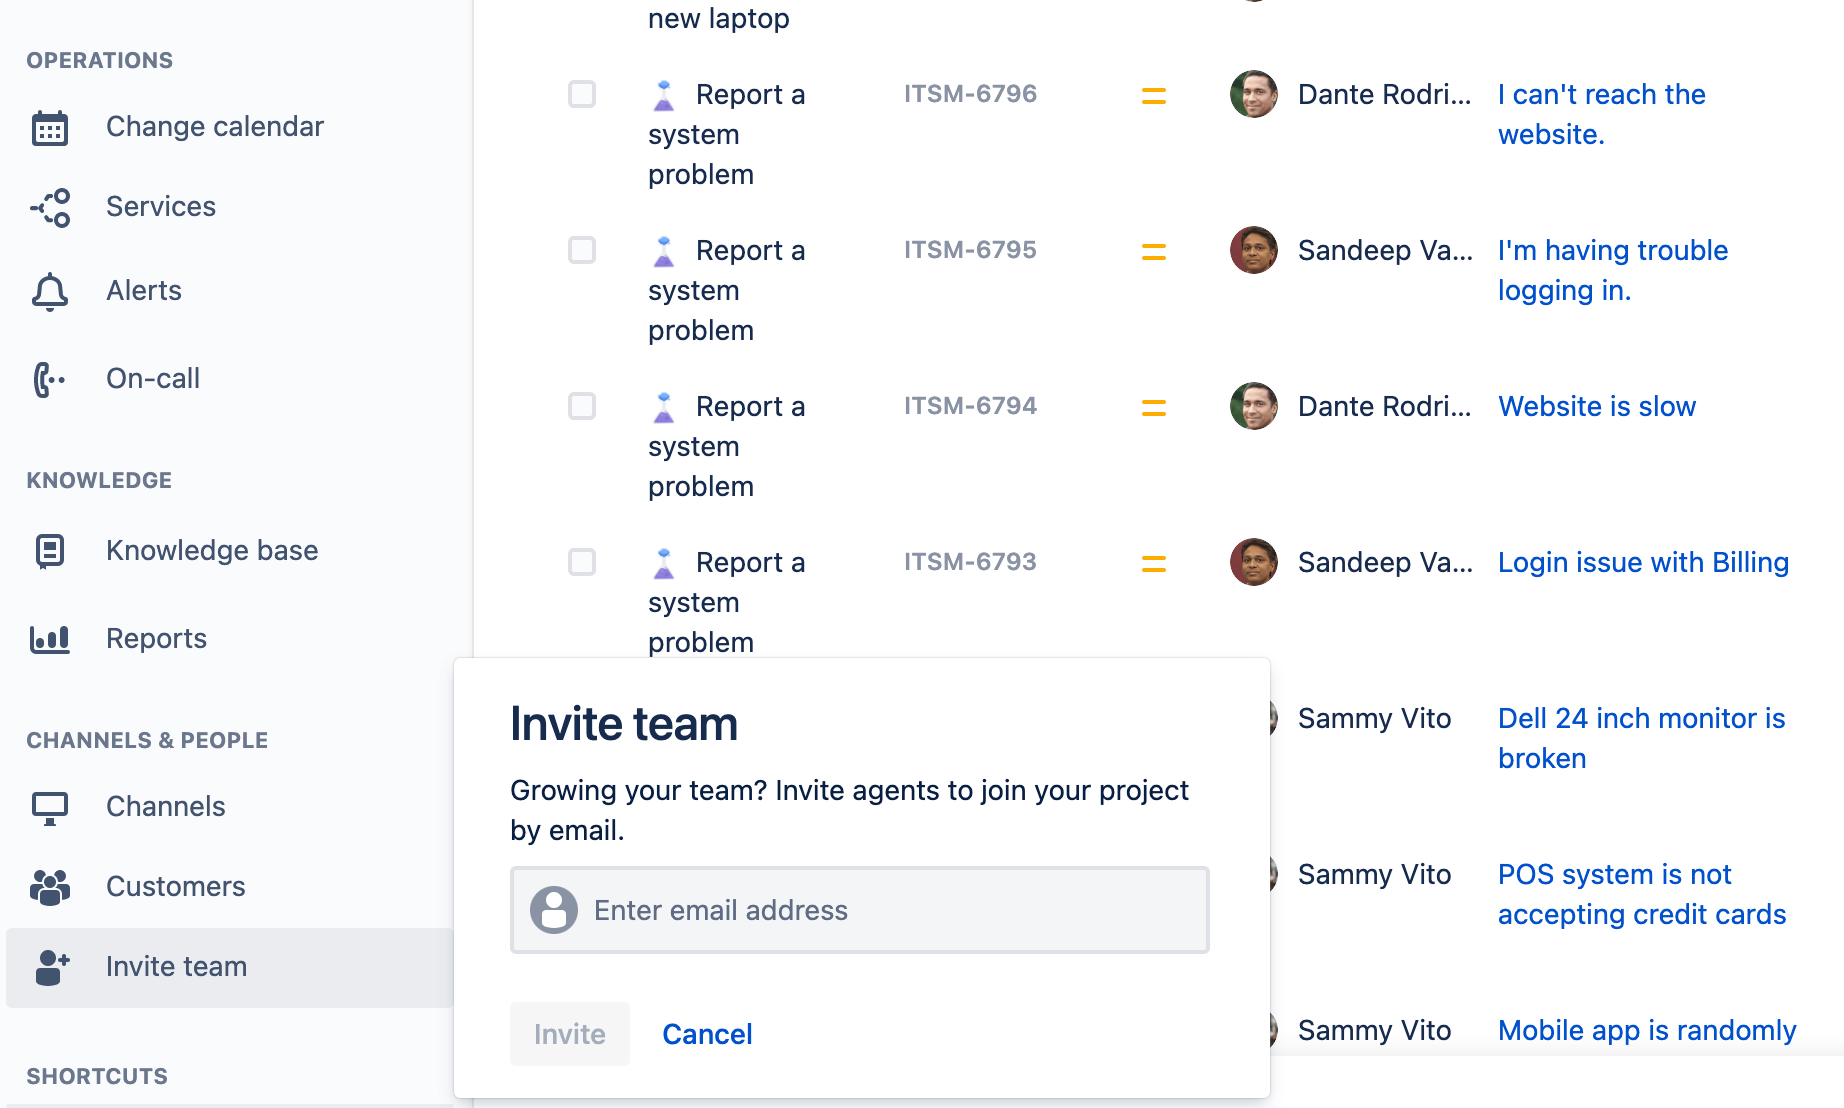Tick the checkbox for ITSM-6796
This screenshot has height=1108, width=1844.
click(x=581, y=94)
